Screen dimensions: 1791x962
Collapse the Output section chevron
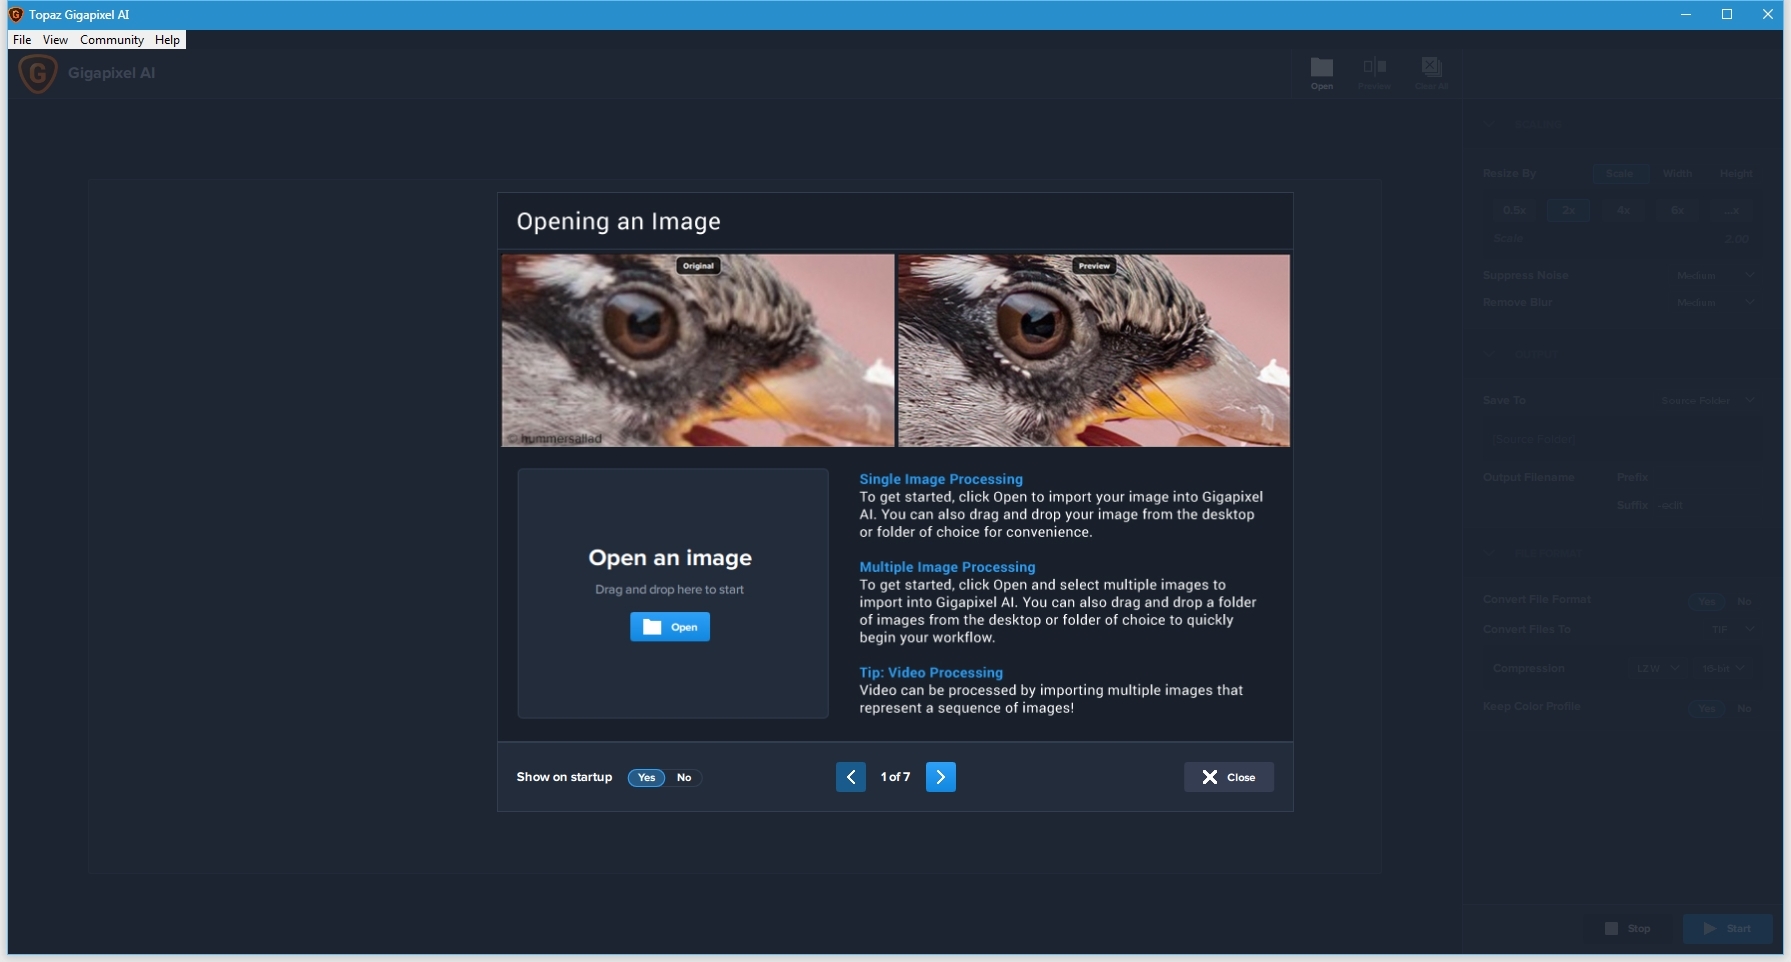[x=1489, y=354]
